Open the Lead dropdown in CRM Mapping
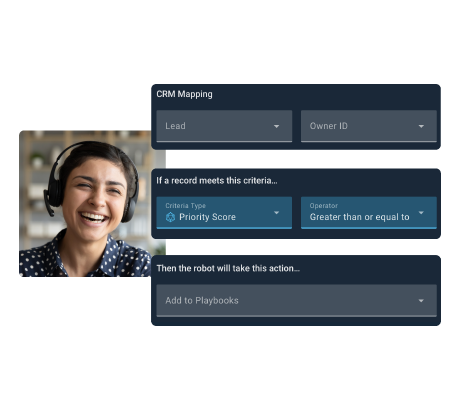This screenshot has width=460, height=410. pyautogui.click(x=224, y=126)
